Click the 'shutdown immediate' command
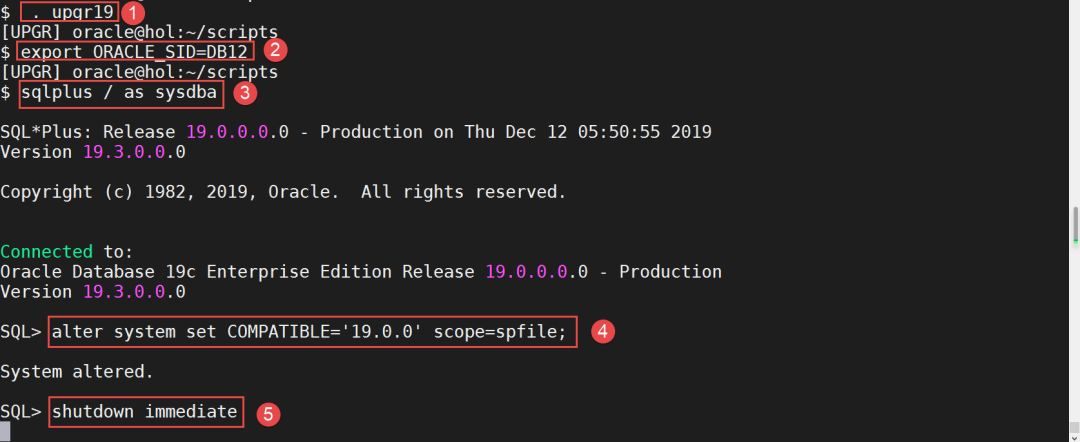Screen dimensions: 1080x442 point(146,411)
